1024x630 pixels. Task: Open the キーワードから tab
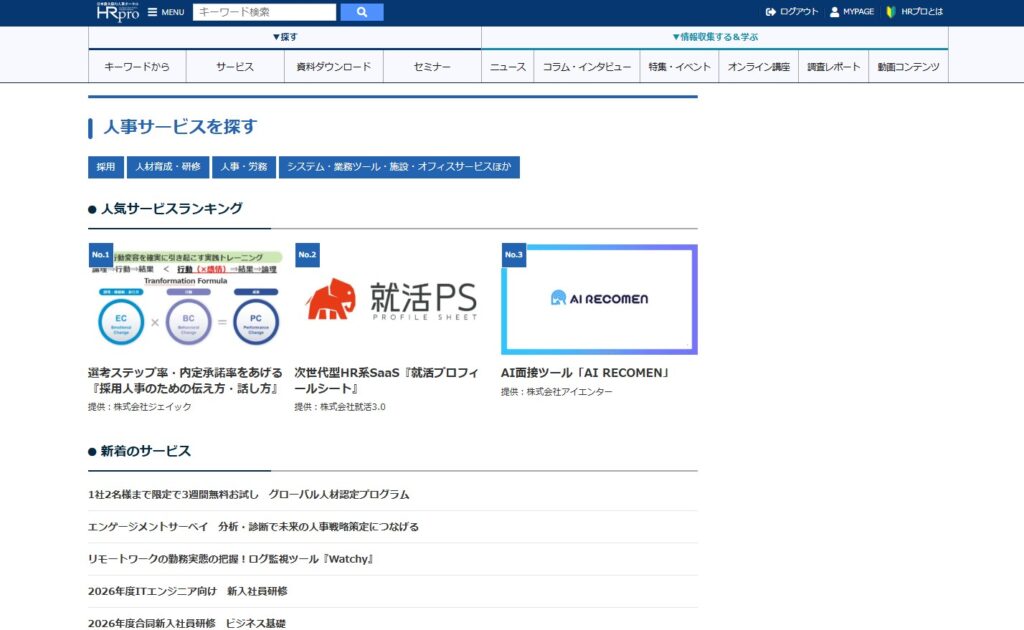pyautogui.click(x=137, y=67)
